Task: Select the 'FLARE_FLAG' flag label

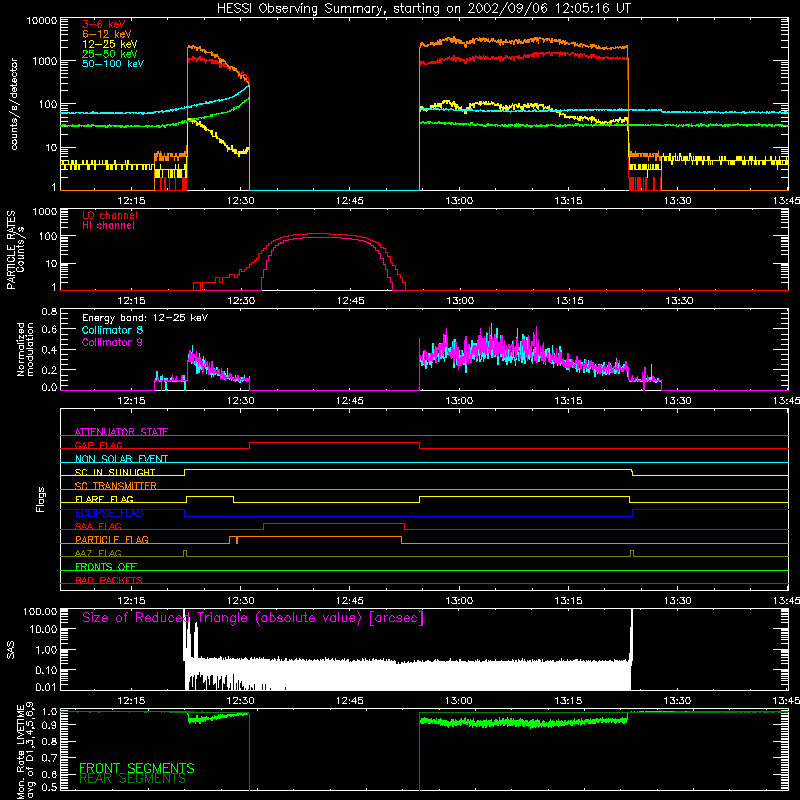Action: click(104, 499)
